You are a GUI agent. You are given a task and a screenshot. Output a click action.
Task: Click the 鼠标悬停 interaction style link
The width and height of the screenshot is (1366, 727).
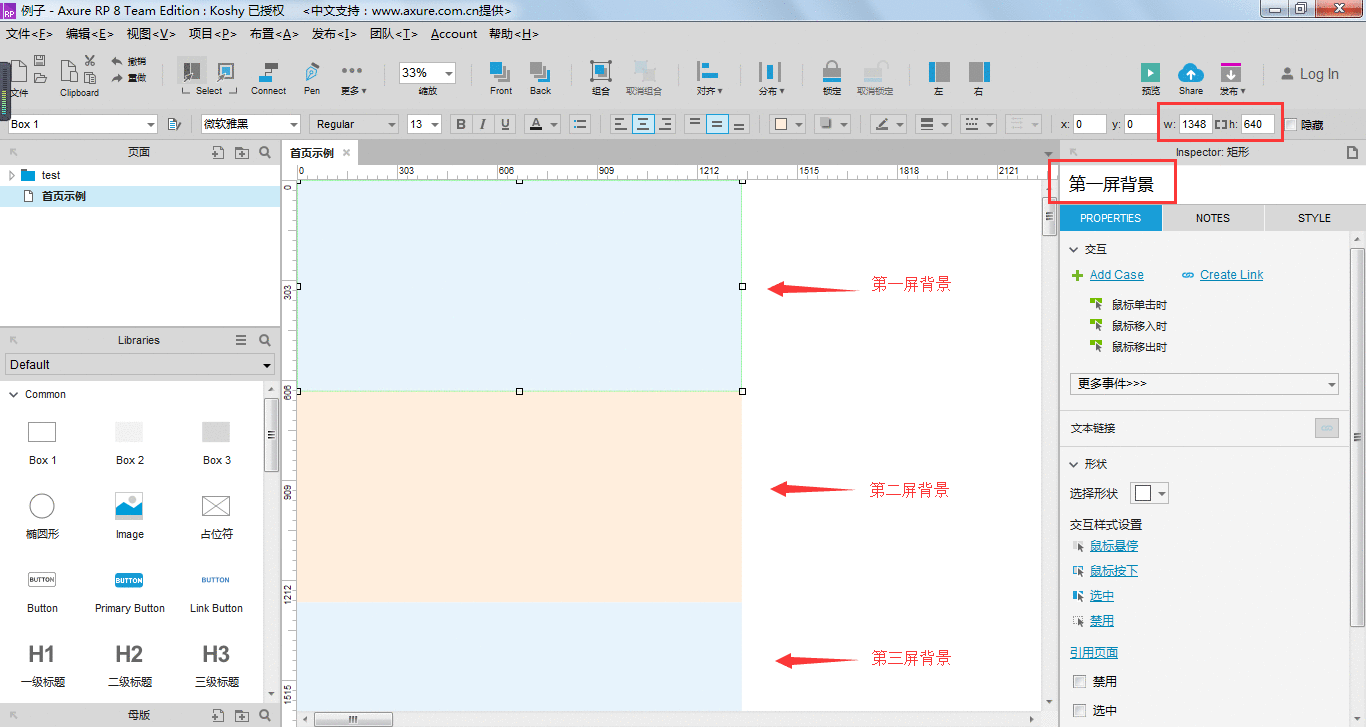coord(1114,546)
